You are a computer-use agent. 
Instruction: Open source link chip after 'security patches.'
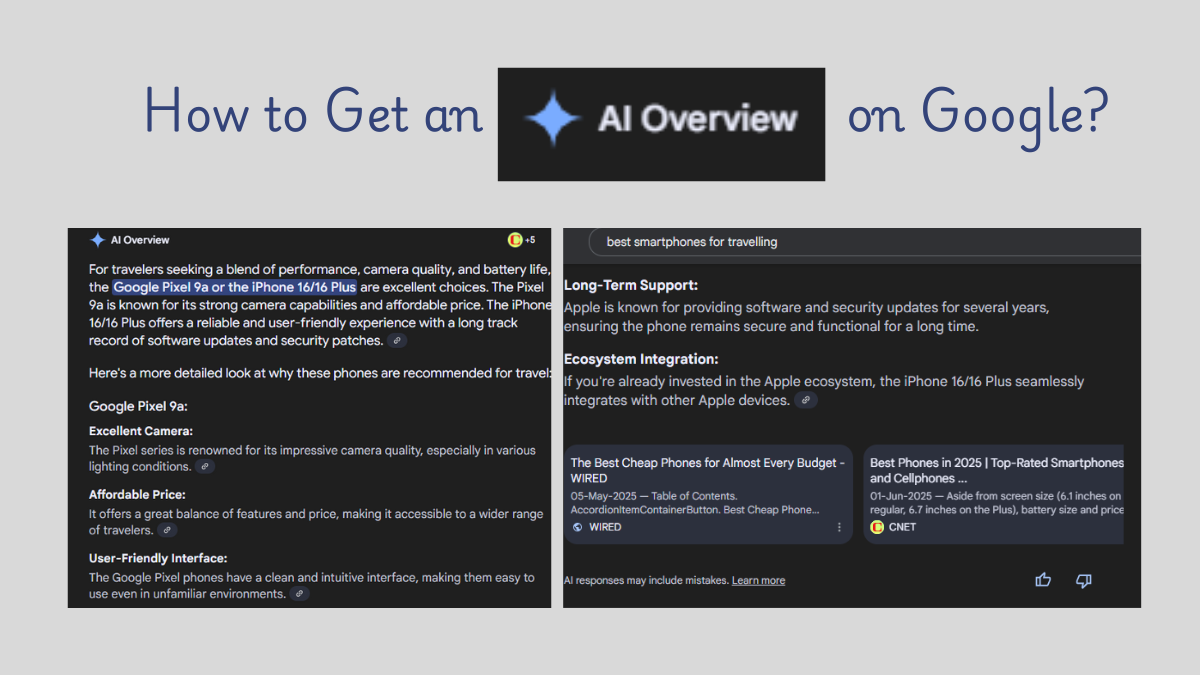tap(397, 341)
